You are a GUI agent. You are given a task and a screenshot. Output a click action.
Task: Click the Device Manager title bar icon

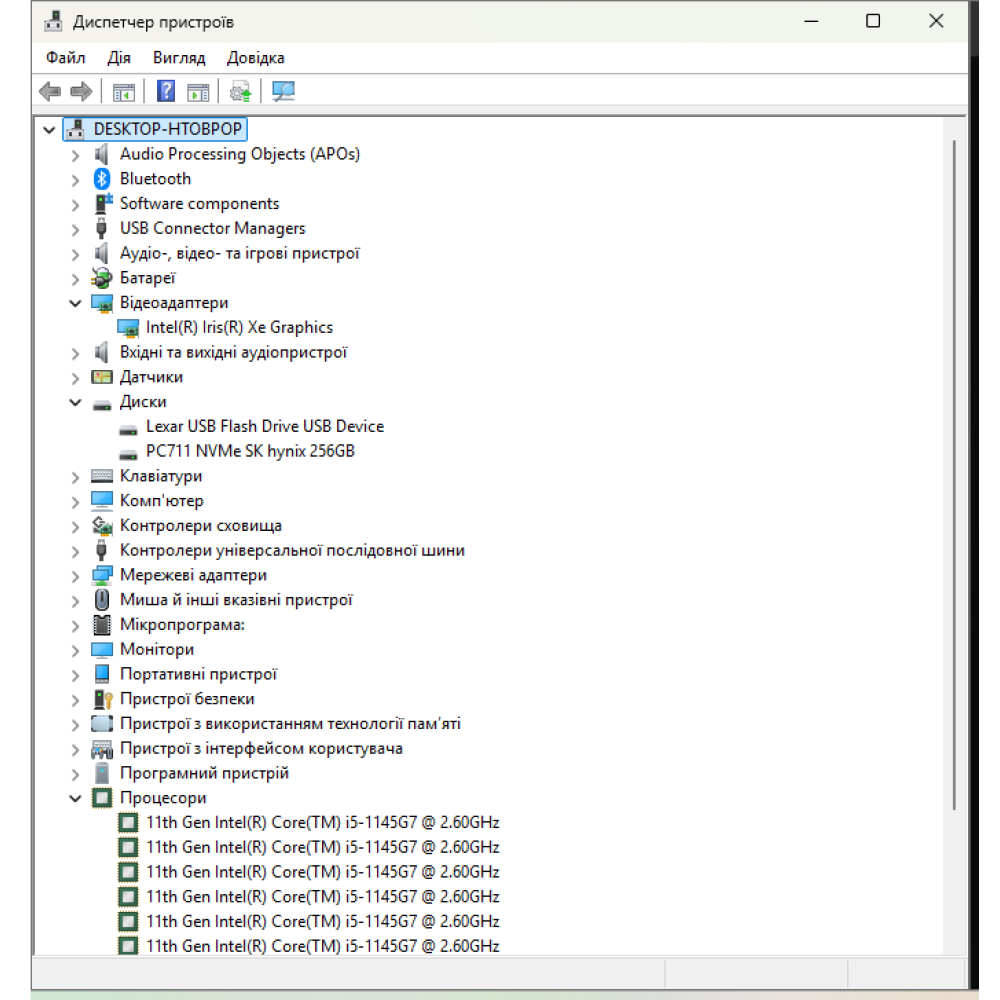click(x=54, y=22)
